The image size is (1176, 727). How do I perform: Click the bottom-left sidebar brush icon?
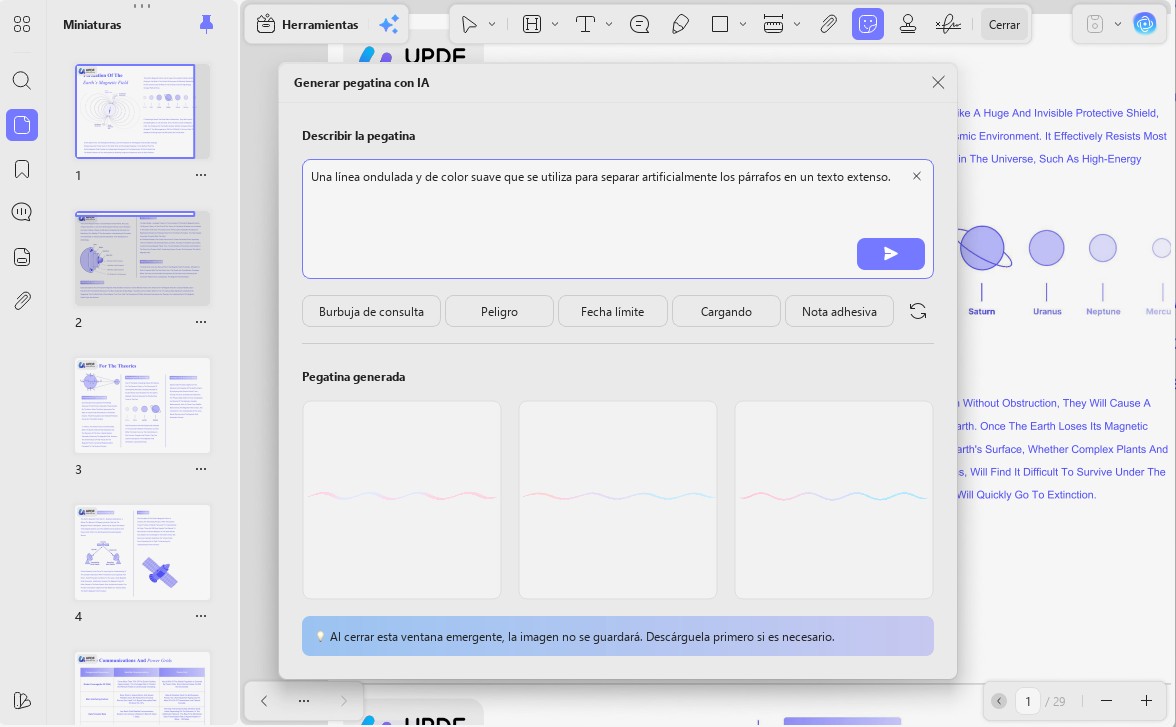(x=22, y=701)
